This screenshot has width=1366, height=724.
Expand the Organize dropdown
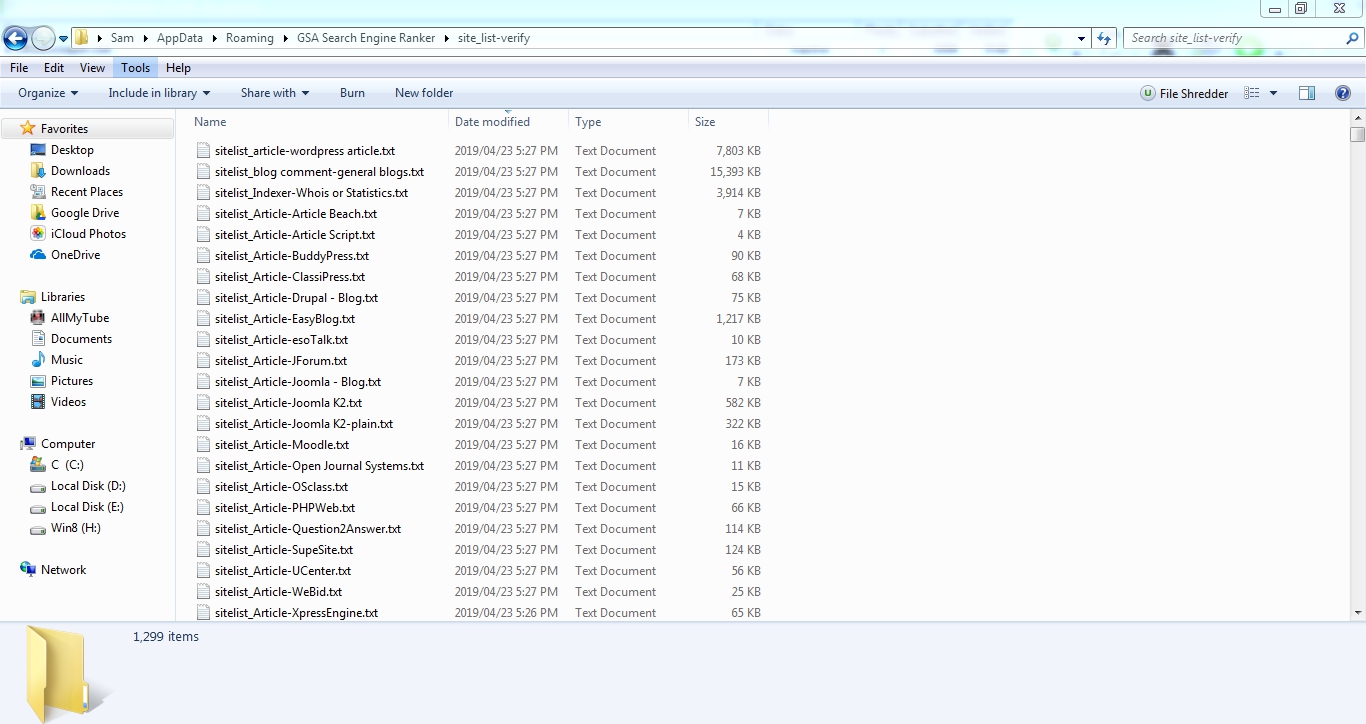click(x=46, y=93)
